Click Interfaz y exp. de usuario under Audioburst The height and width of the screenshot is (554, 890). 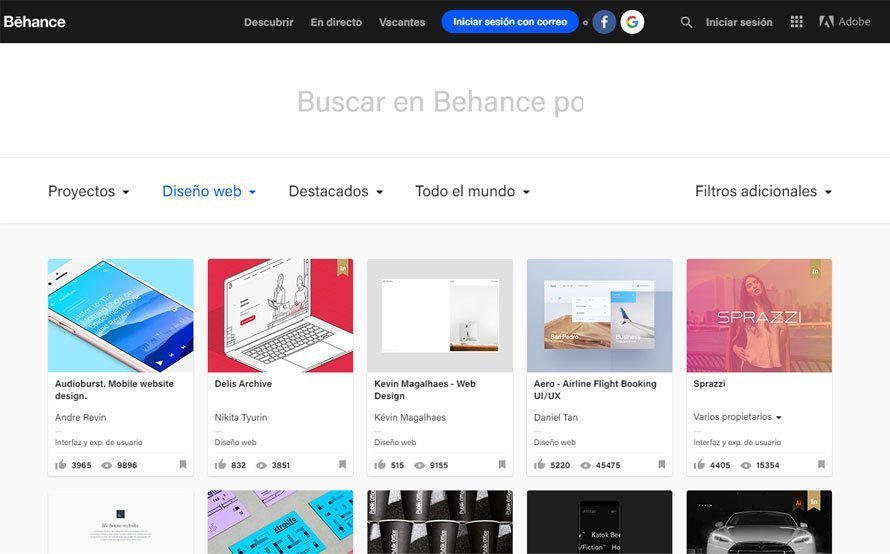[99, 442]
